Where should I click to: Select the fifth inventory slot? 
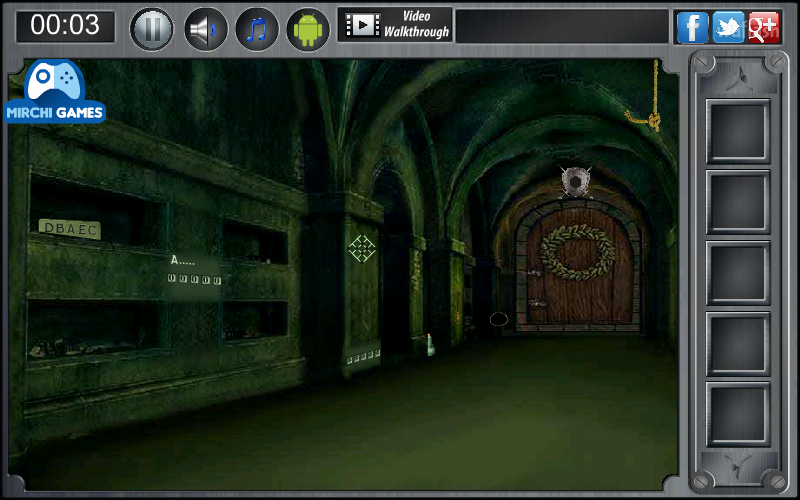click(x=738, y=414)
